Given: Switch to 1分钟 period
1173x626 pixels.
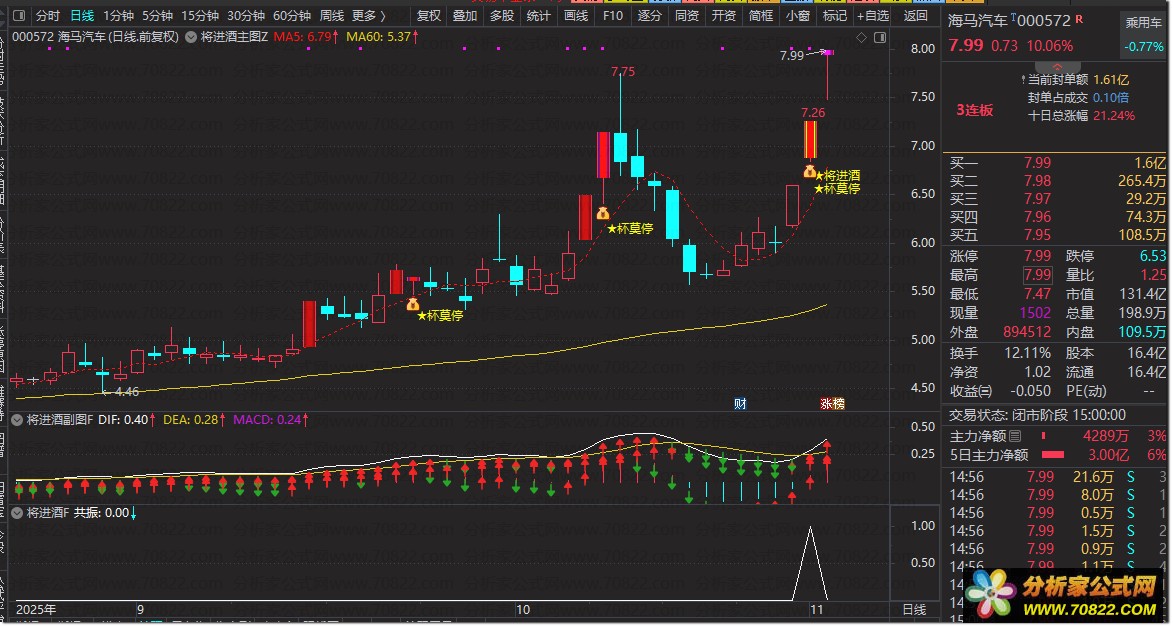Looking at the screenshot, I should [x=118, y=16].
